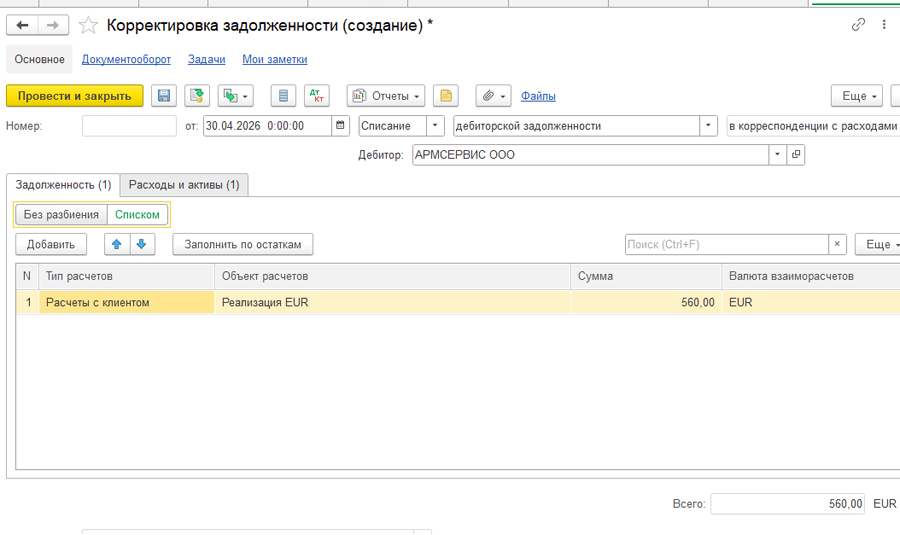Viewport: 900px width, 535px height.
Task: Open the Документооборот link
Action: tap(126, 59)
